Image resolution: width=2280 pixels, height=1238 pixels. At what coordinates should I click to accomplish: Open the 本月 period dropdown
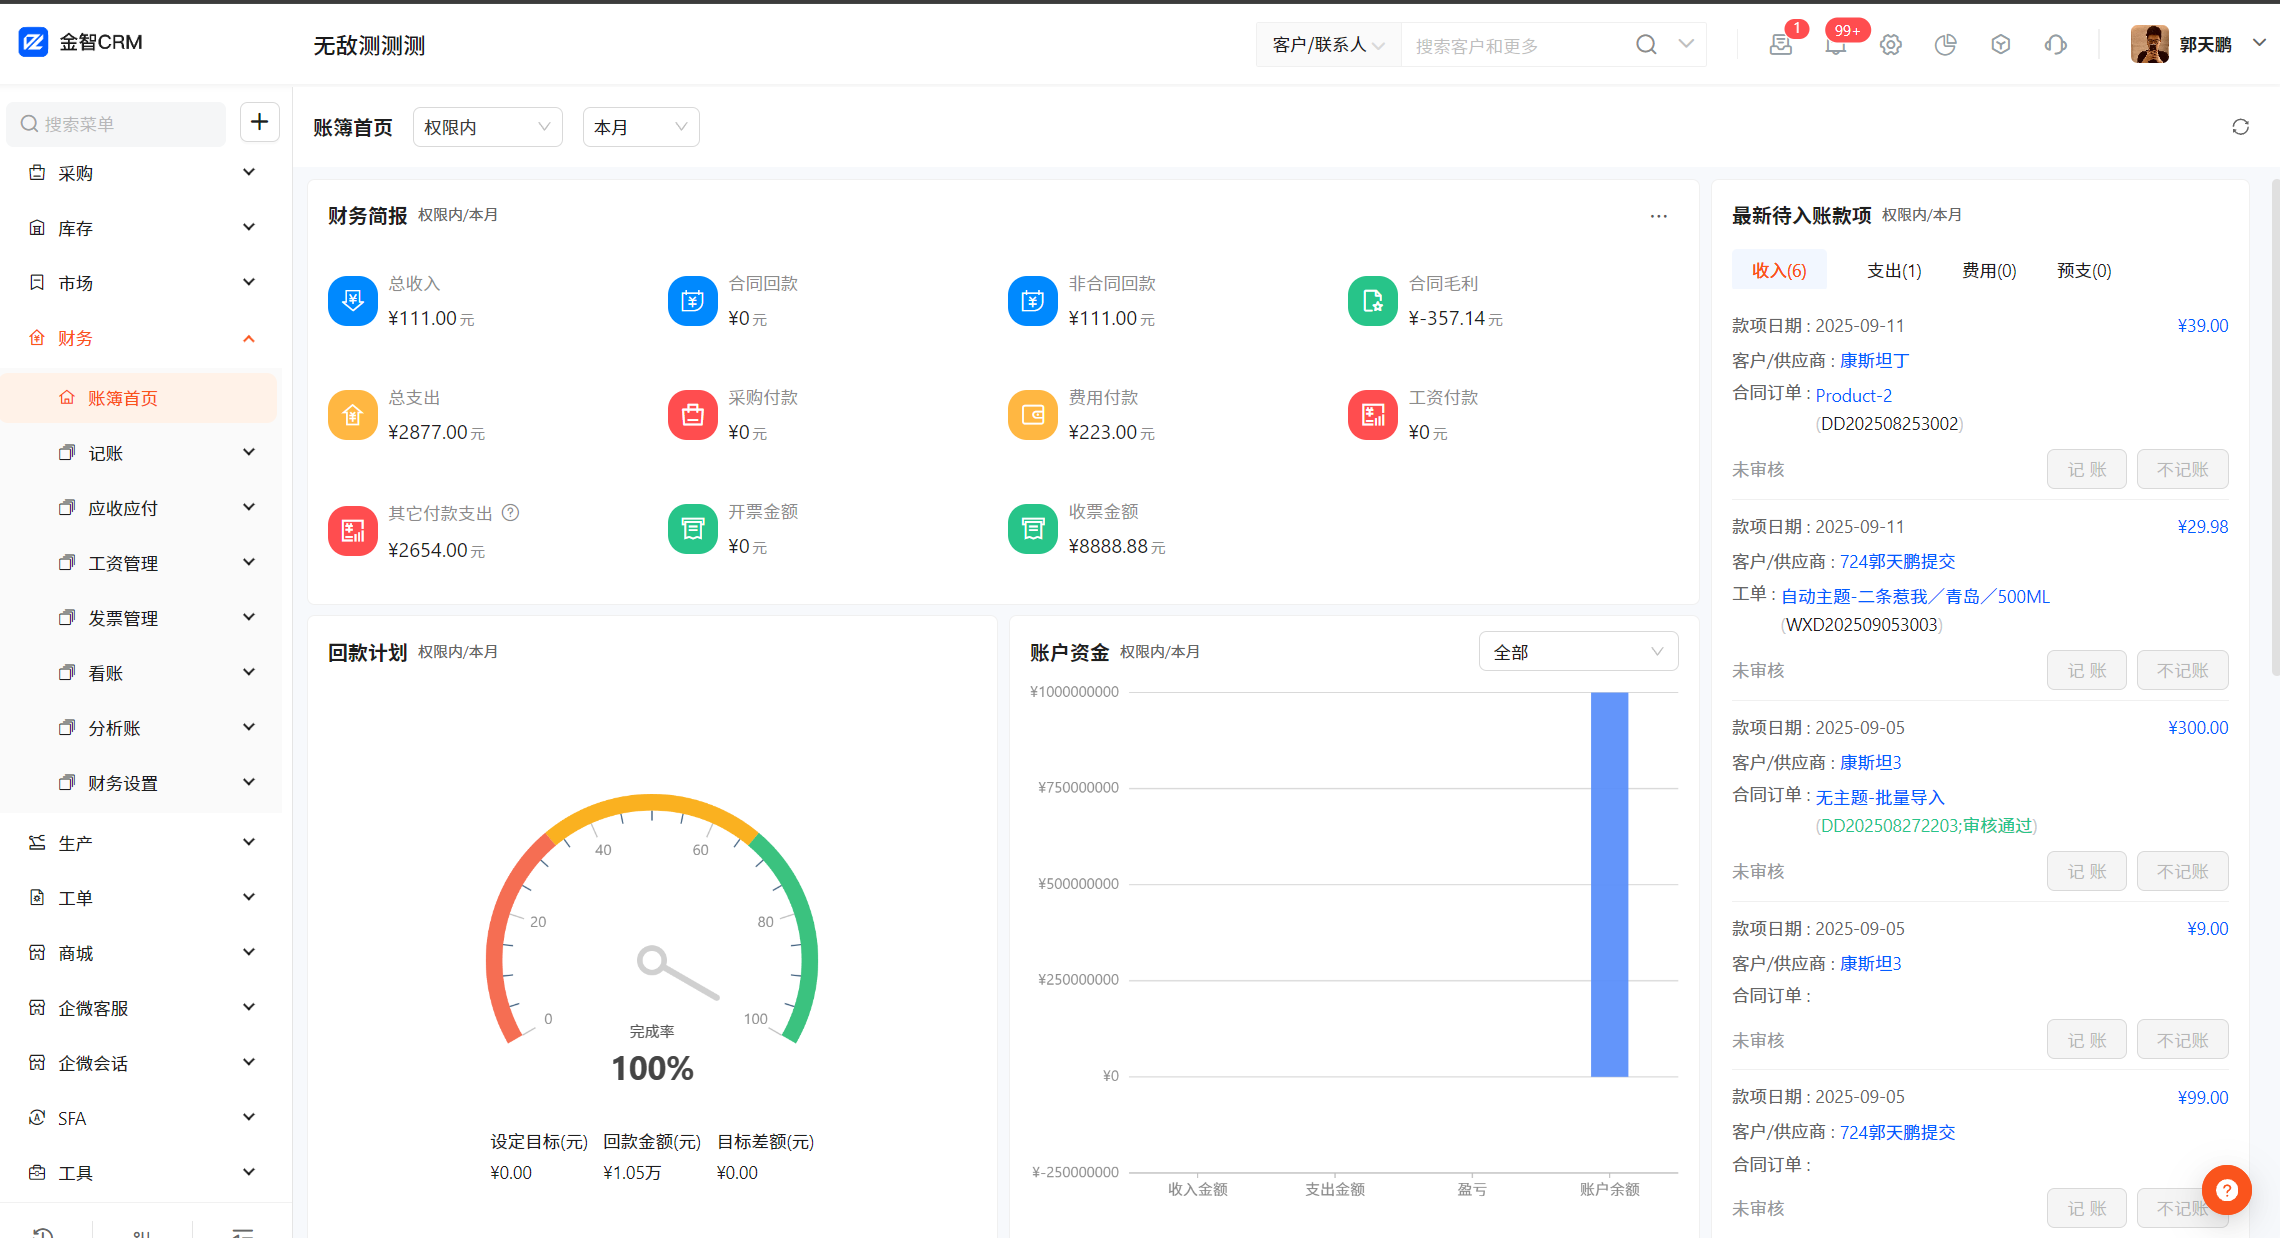(640, 127)
